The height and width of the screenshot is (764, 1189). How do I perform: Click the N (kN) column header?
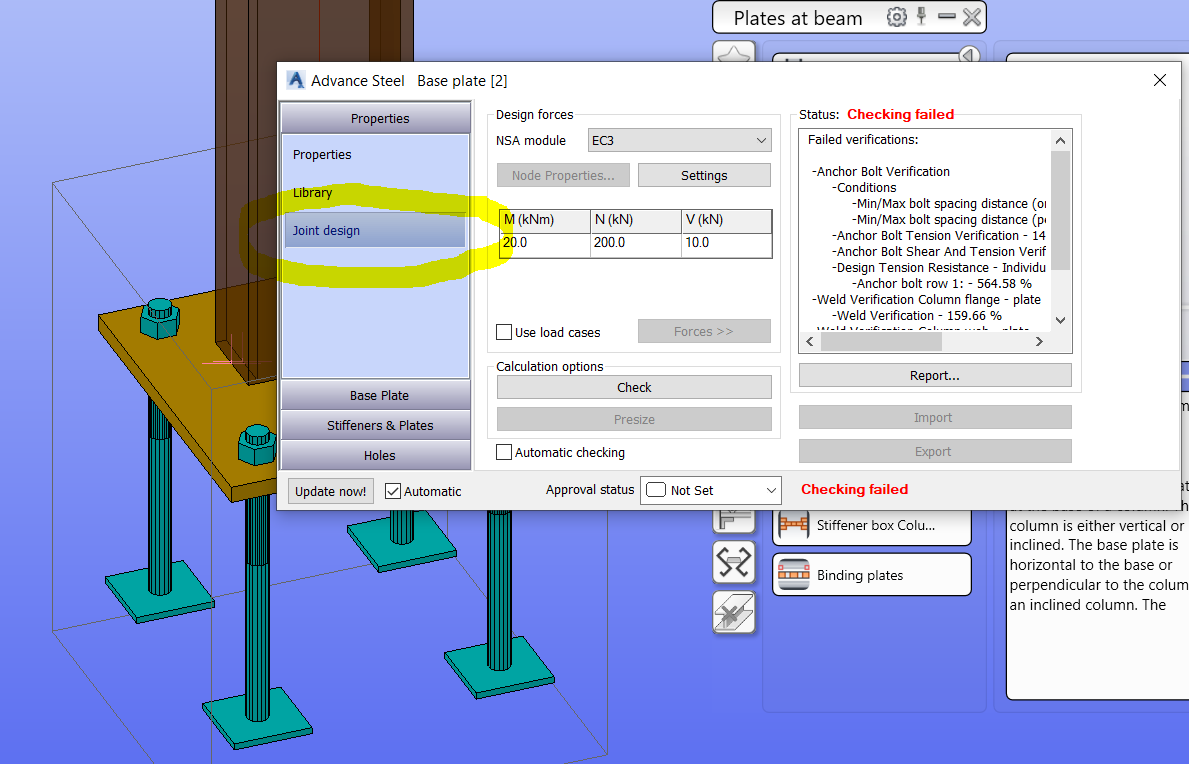635,221
